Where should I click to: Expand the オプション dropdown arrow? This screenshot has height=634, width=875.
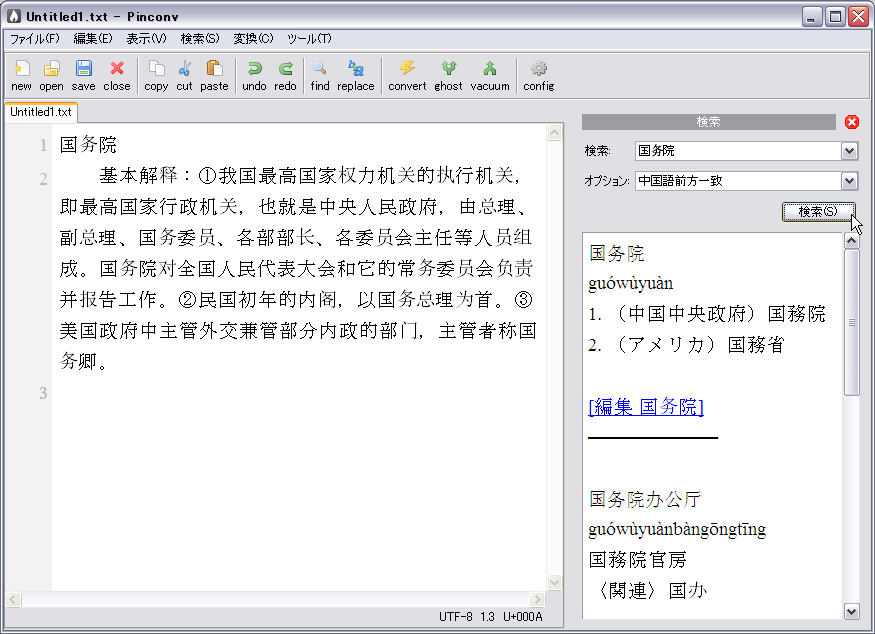pyautogui.click(x=849, y=181)
